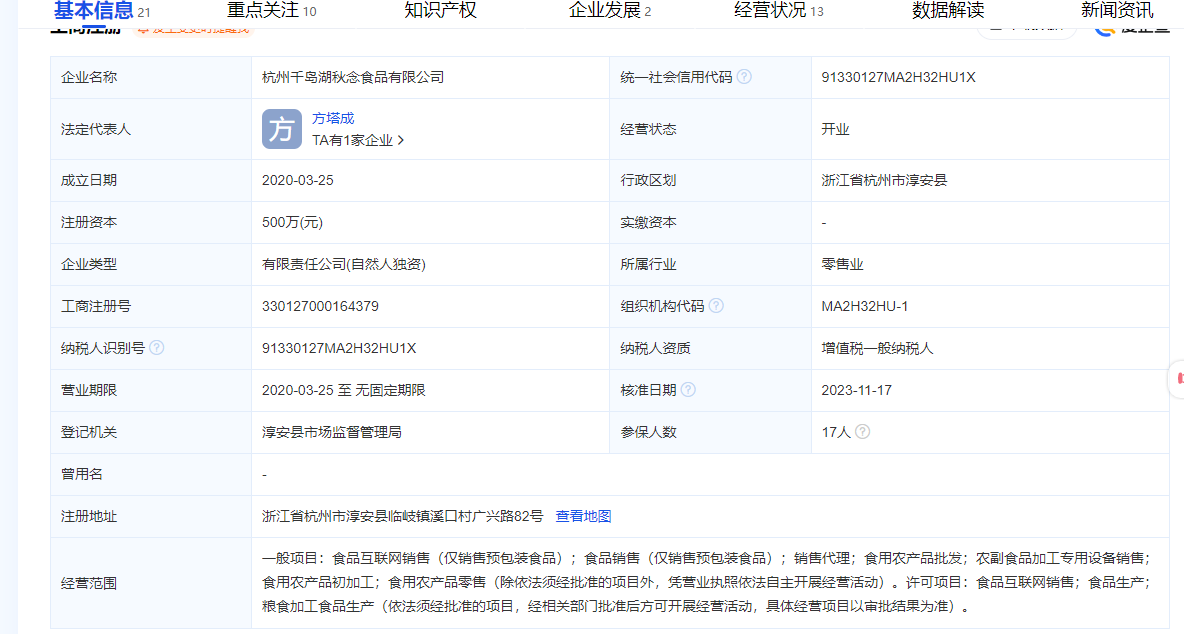Click the 注册资本 label cell
The height and width of the screenshot is (634, 1184).
pyautogui.click(x=151, y=223)
